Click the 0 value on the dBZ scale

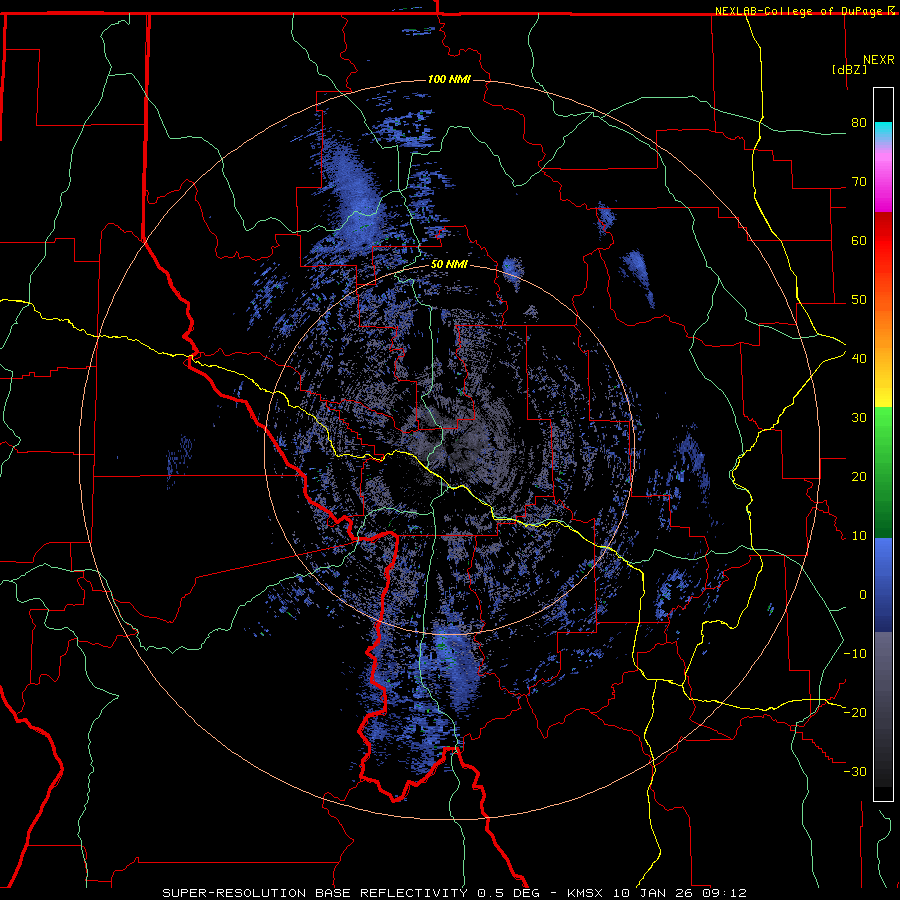point(863,595)
